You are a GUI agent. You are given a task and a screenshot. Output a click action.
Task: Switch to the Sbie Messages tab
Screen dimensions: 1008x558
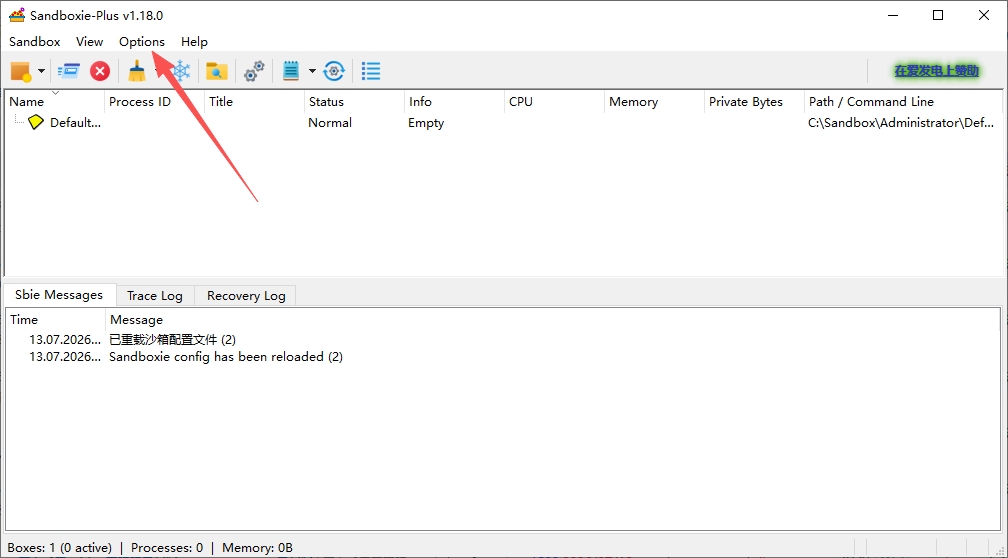[59, 294]
